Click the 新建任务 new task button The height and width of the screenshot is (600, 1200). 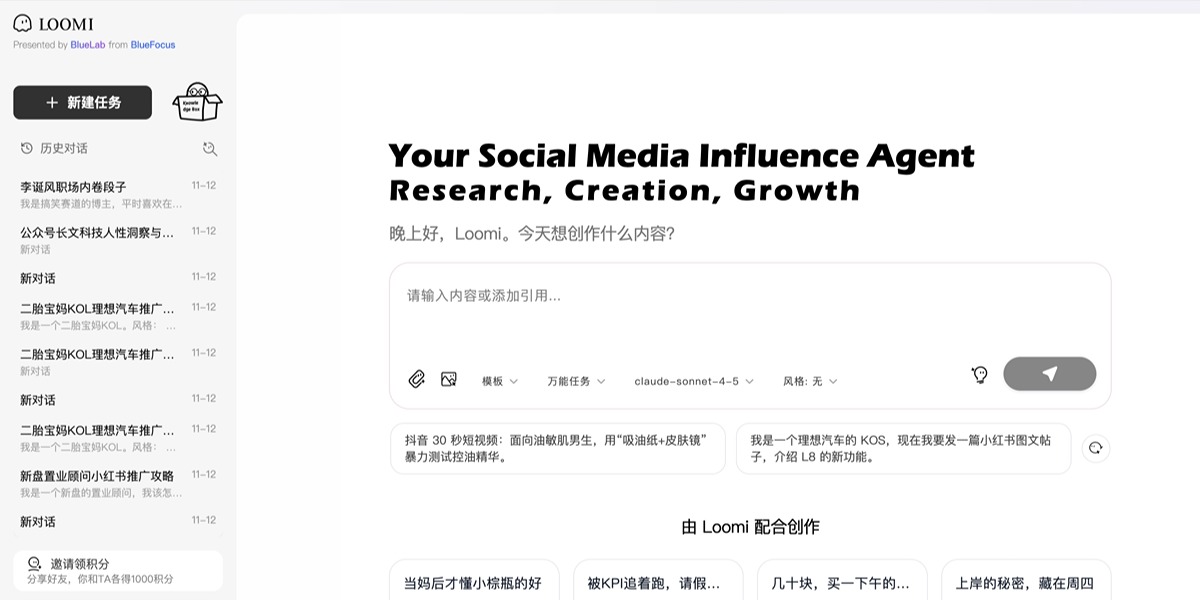click(83, 102)
